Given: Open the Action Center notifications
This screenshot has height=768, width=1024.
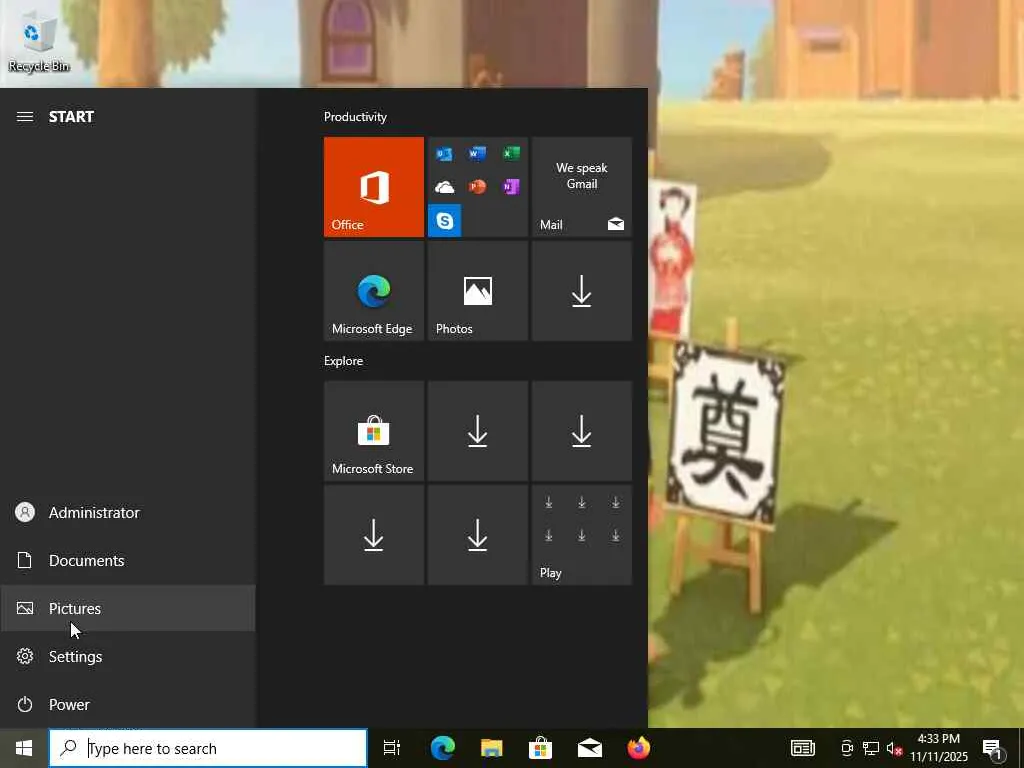Looking at the screenshot, I should [993, 748].
